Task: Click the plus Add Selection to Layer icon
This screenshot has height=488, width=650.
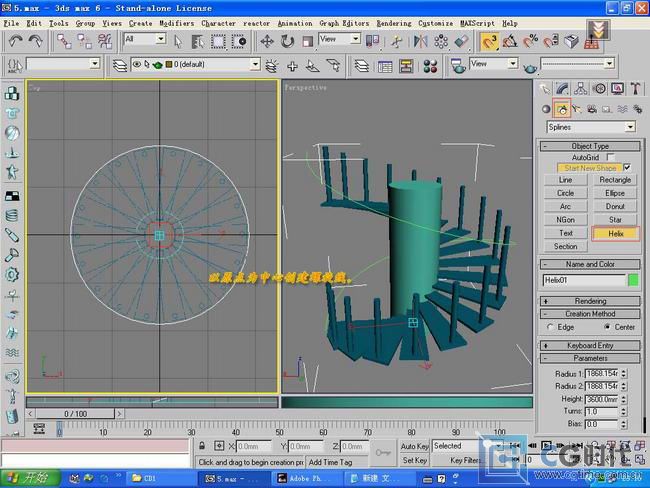Action: [292, 66]
